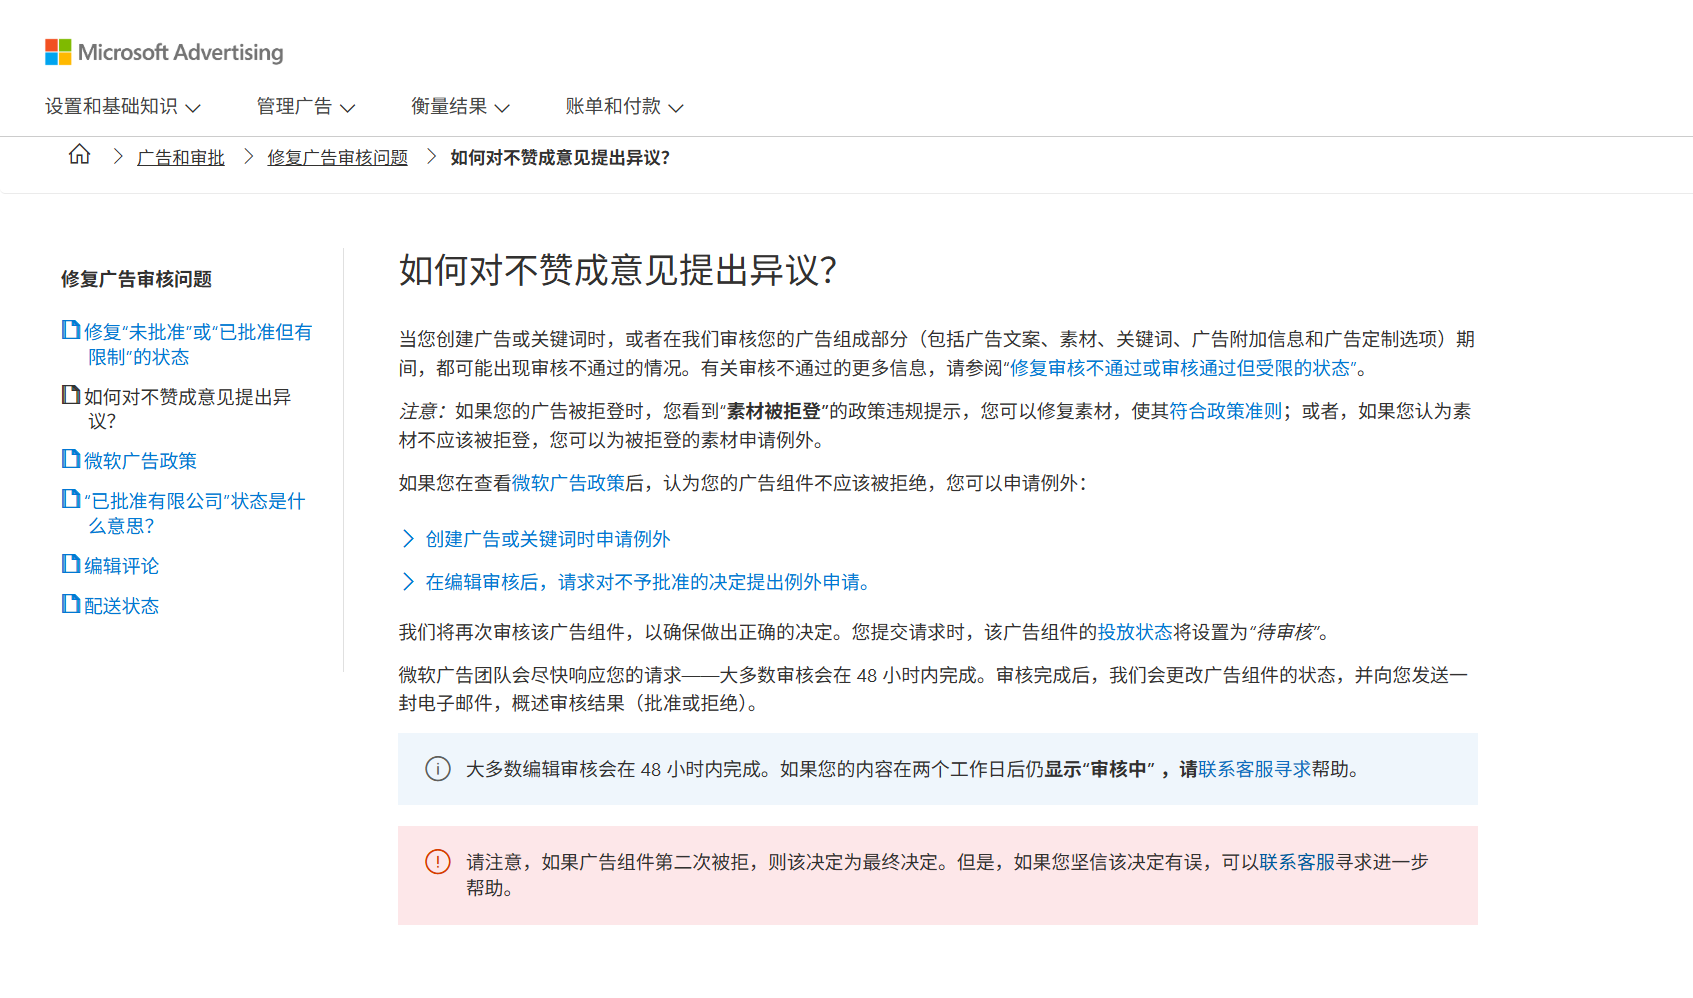Click the info icon in blue notice

coord(438,769)
